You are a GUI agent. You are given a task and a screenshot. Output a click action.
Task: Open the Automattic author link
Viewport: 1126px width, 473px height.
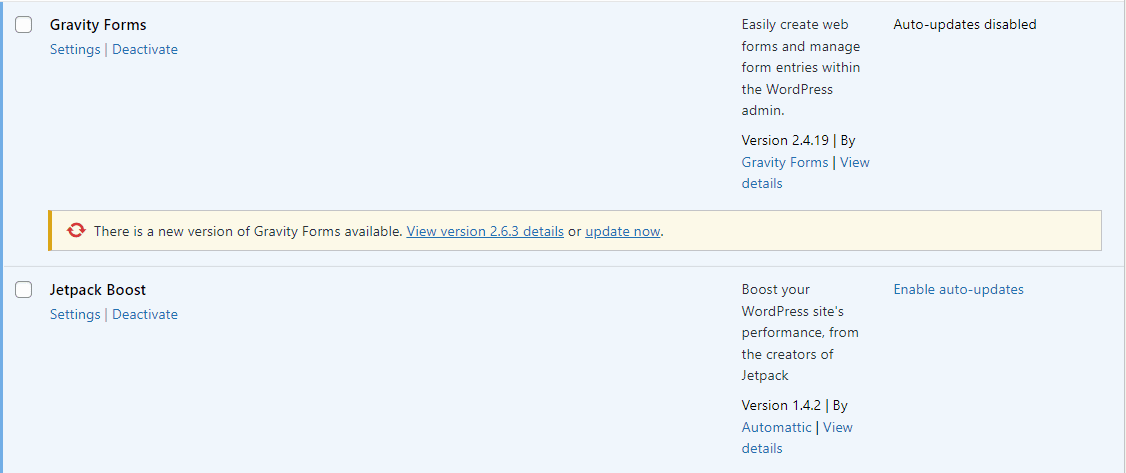pos(776,427)
